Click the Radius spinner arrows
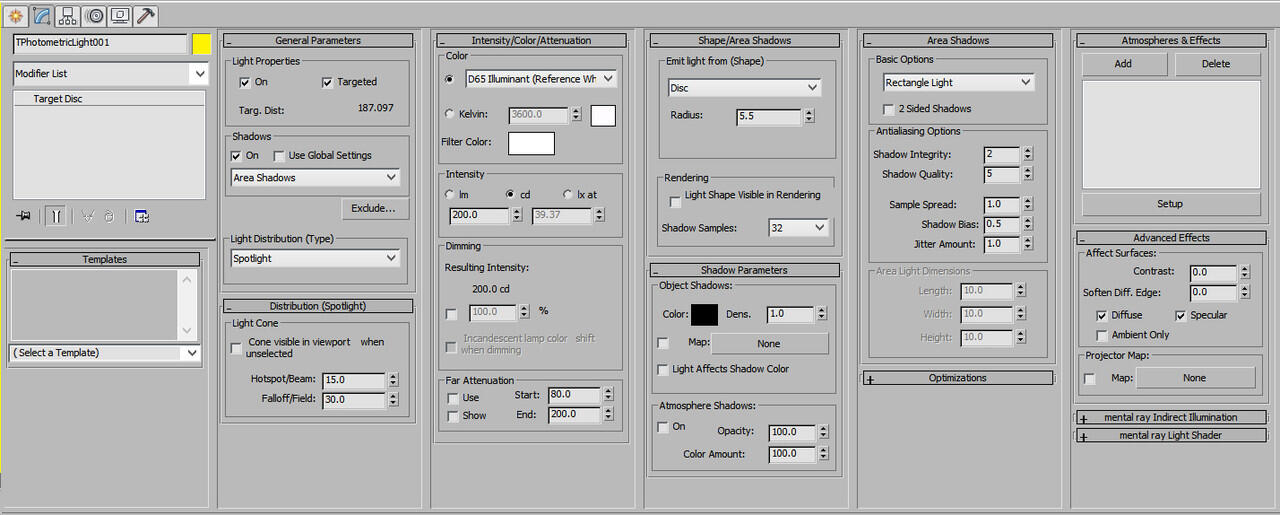This screenshot has width=1280, height=515. [809, 117]
